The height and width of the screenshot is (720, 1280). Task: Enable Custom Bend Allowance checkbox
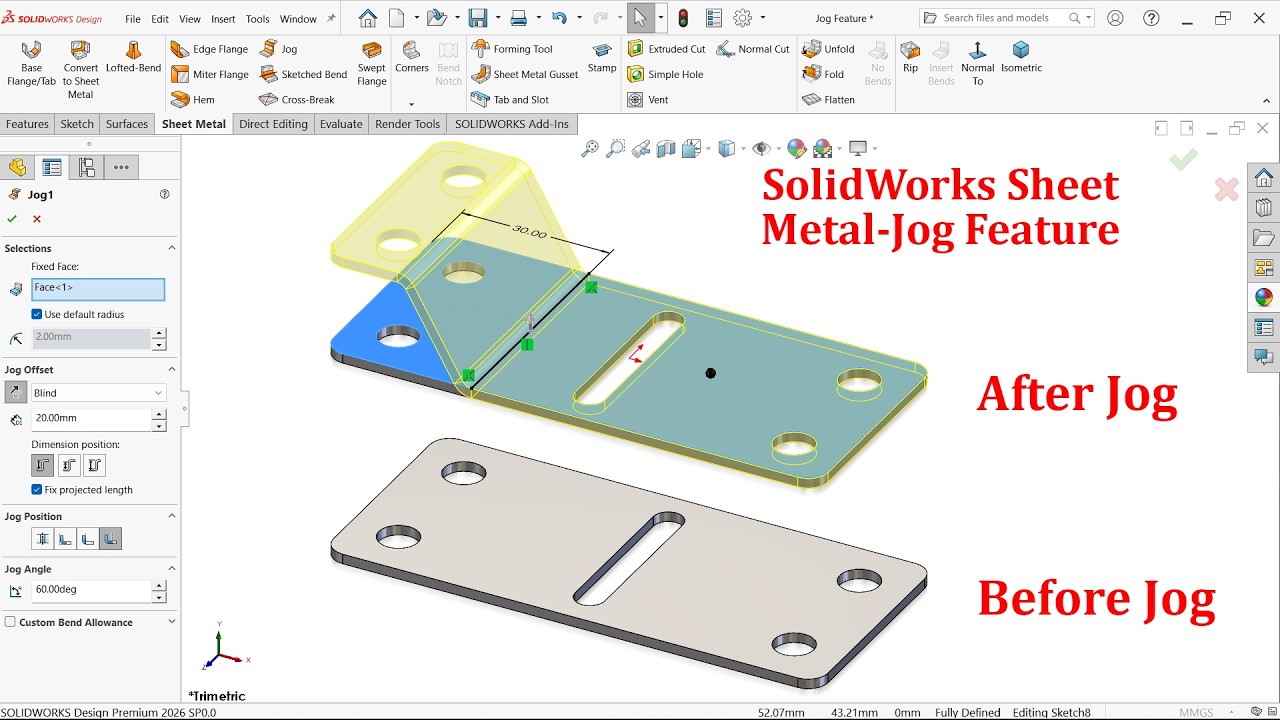click(10, 622)
